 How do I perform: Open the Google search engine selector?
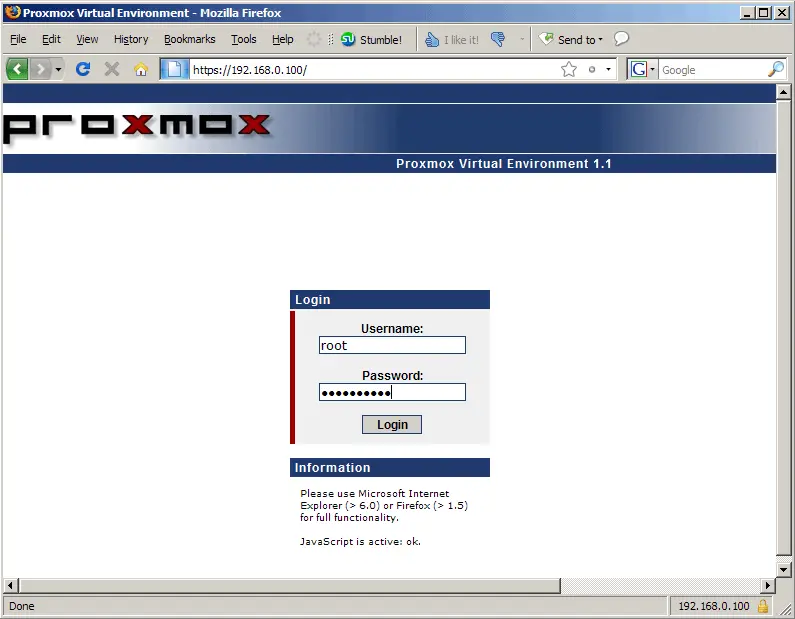(642, 69)
